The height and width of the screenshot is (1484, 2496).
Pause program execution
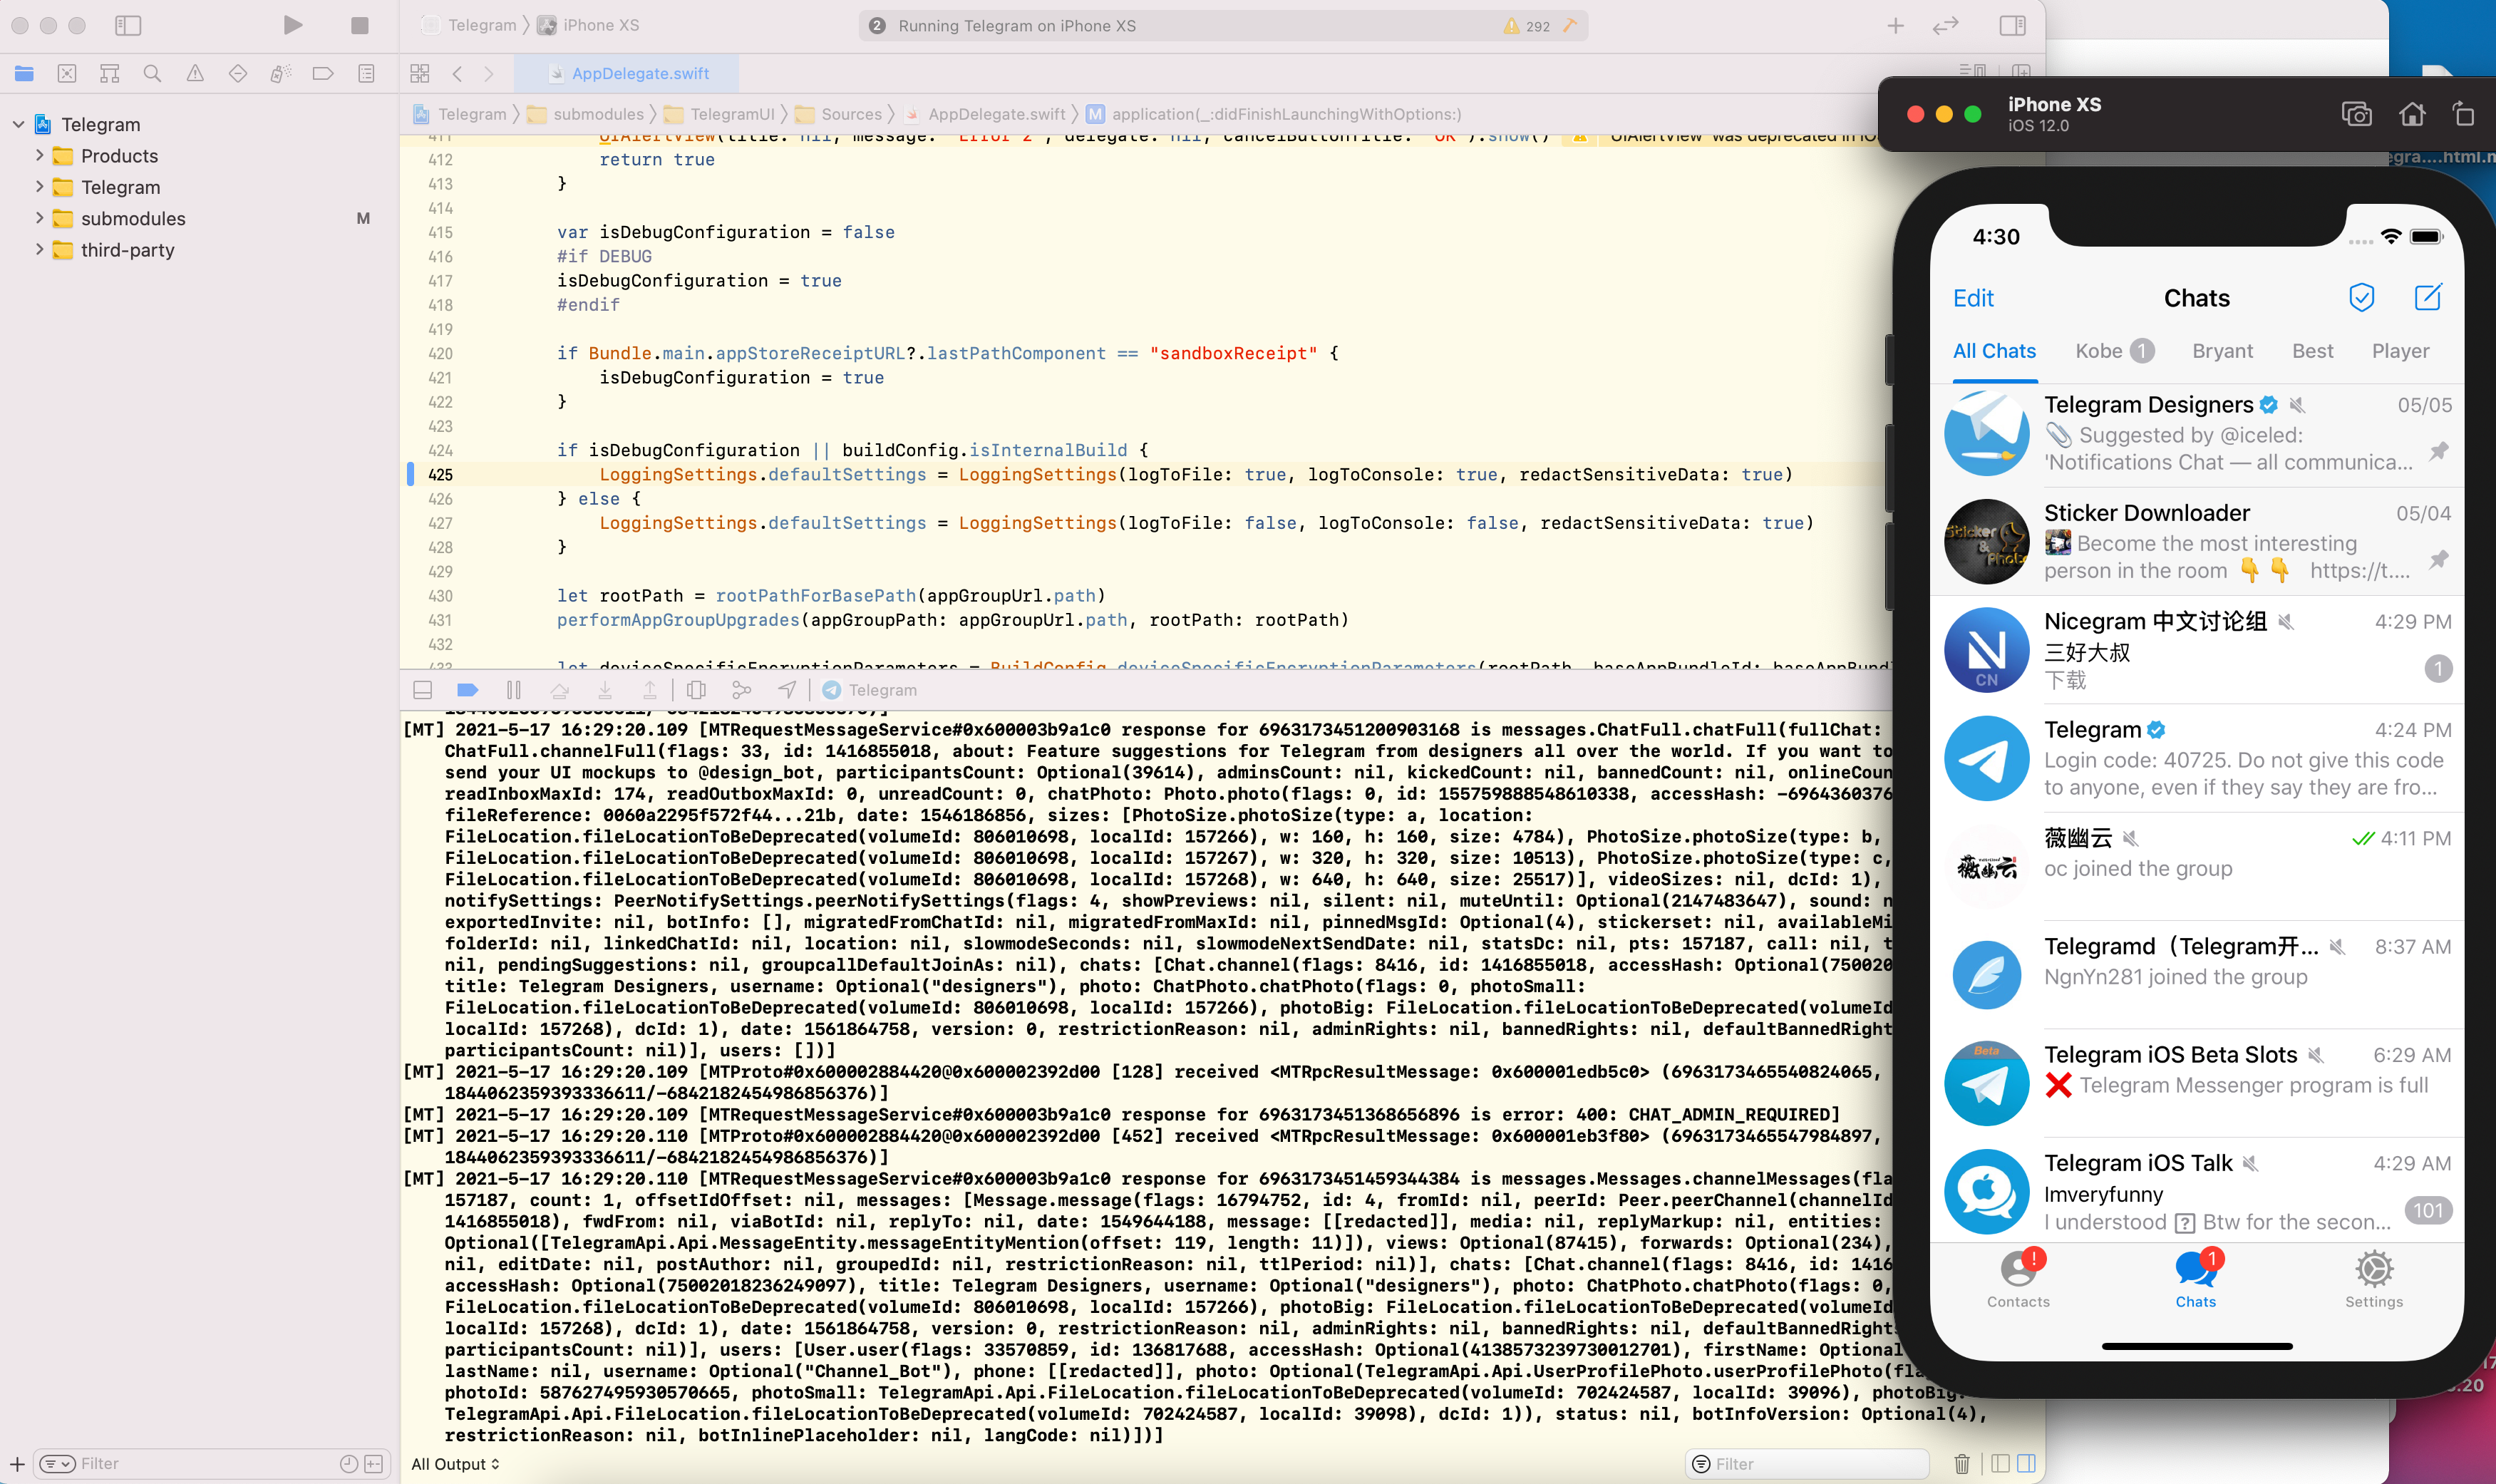(514, 690)
